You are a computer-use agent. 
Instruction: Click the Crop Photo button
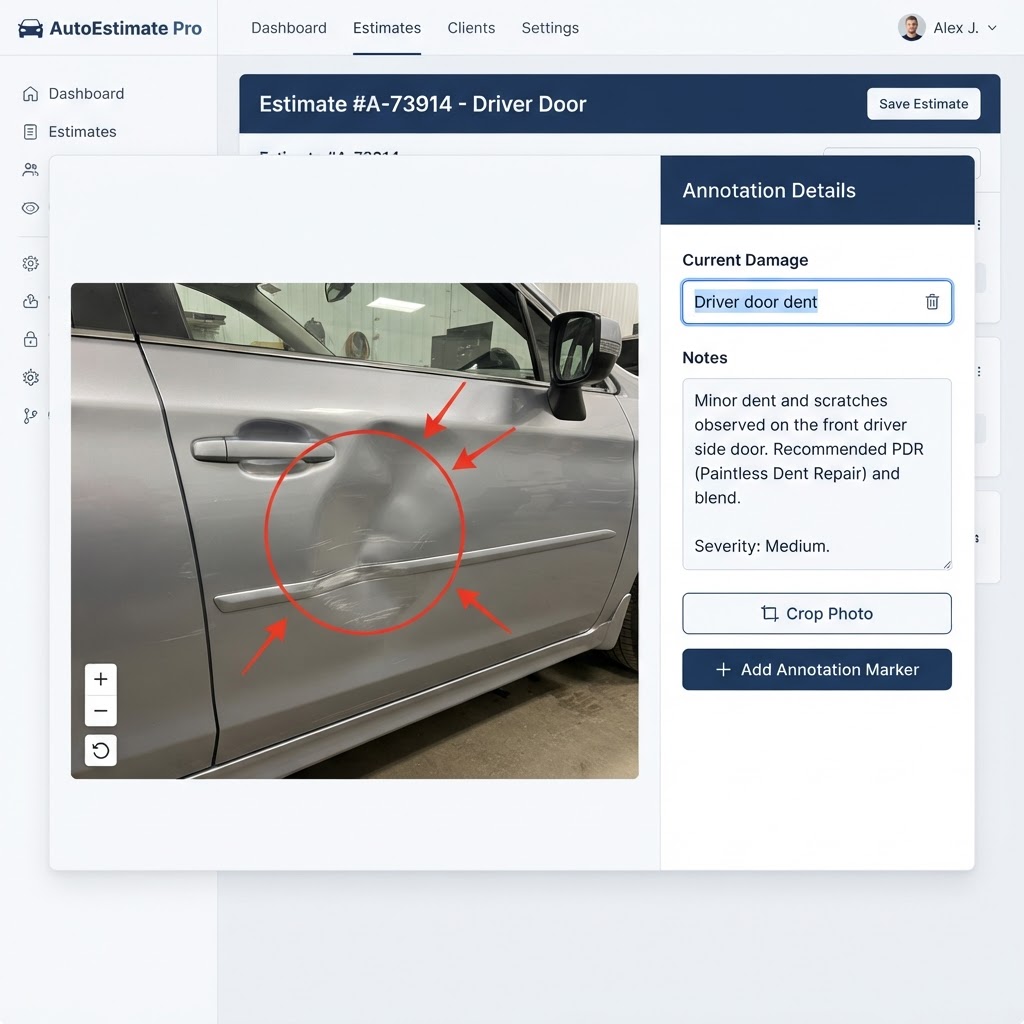point(816,613)
